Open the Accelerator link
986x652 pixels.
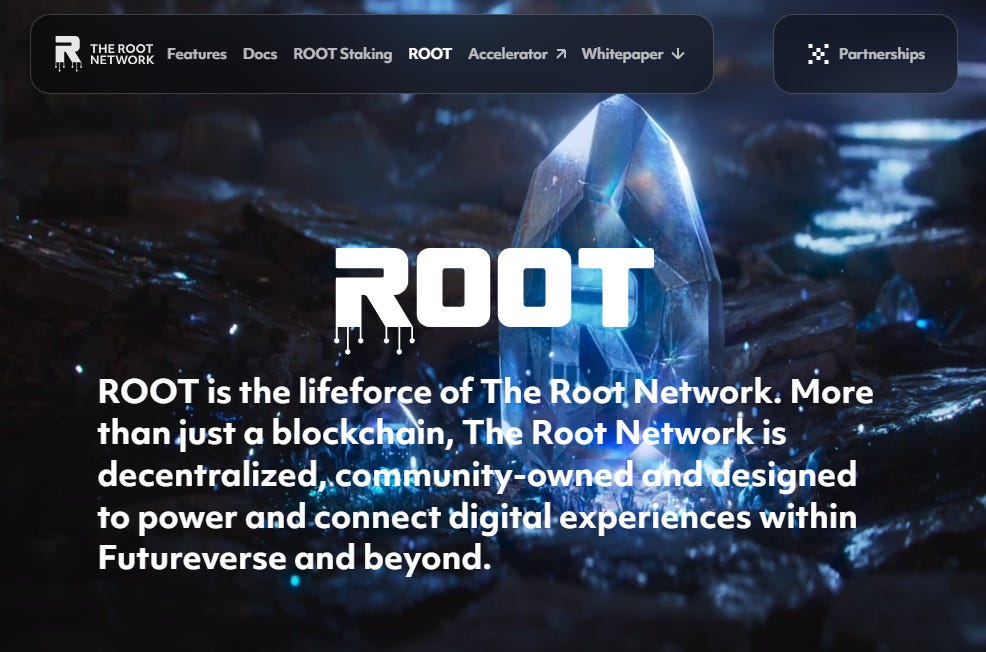point(507,54)
